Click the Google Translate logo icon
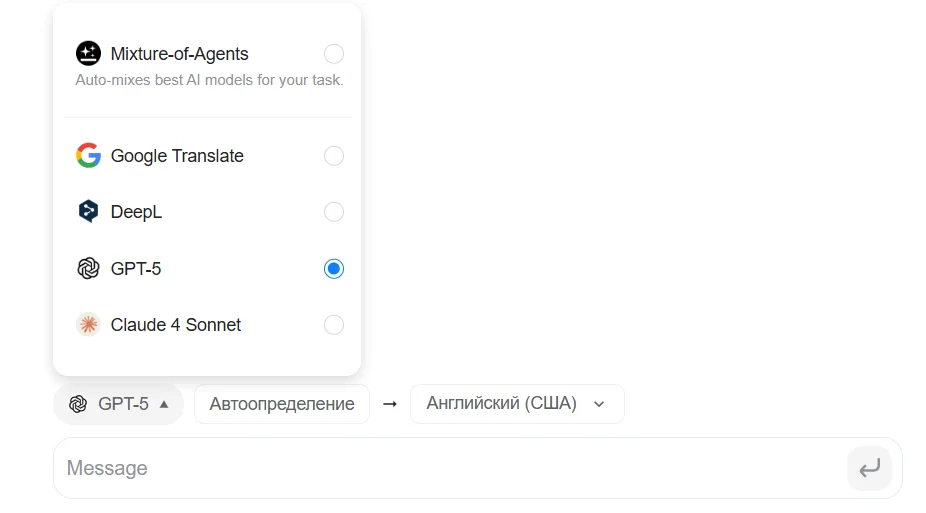This screenshot has height=513, width=926. 88,156
